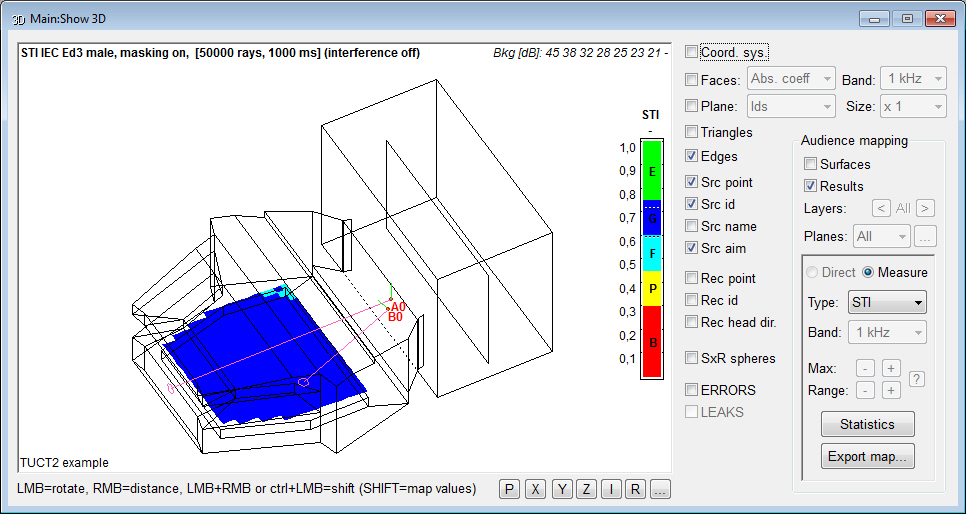Screen dimensions: 966x514
Task: Open the Type STI dropdown
Action: click(887, 303)
